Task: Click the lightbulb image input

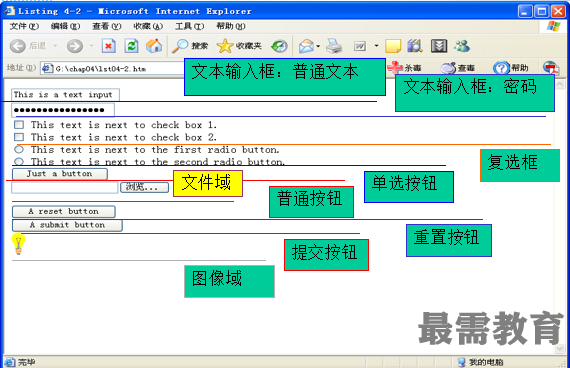Action: click(x=18, y=243)
